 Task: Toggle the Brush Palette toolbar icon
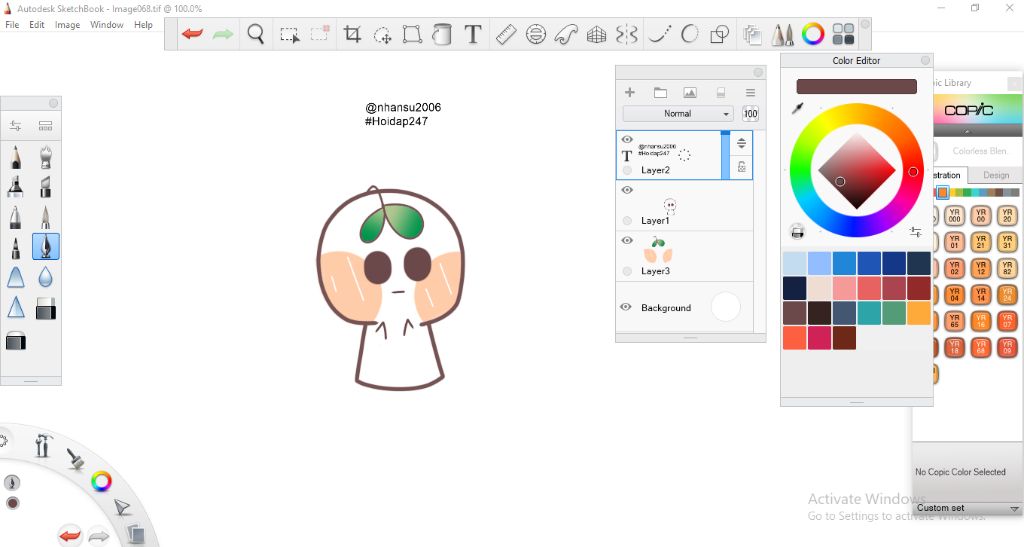[x=782, y=34]
